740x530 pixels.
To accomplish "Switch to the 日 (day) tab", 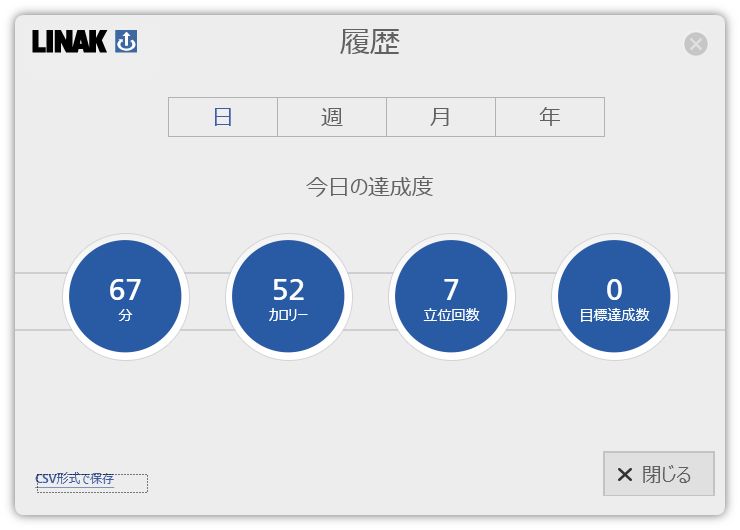I will (x=223, y=117).
